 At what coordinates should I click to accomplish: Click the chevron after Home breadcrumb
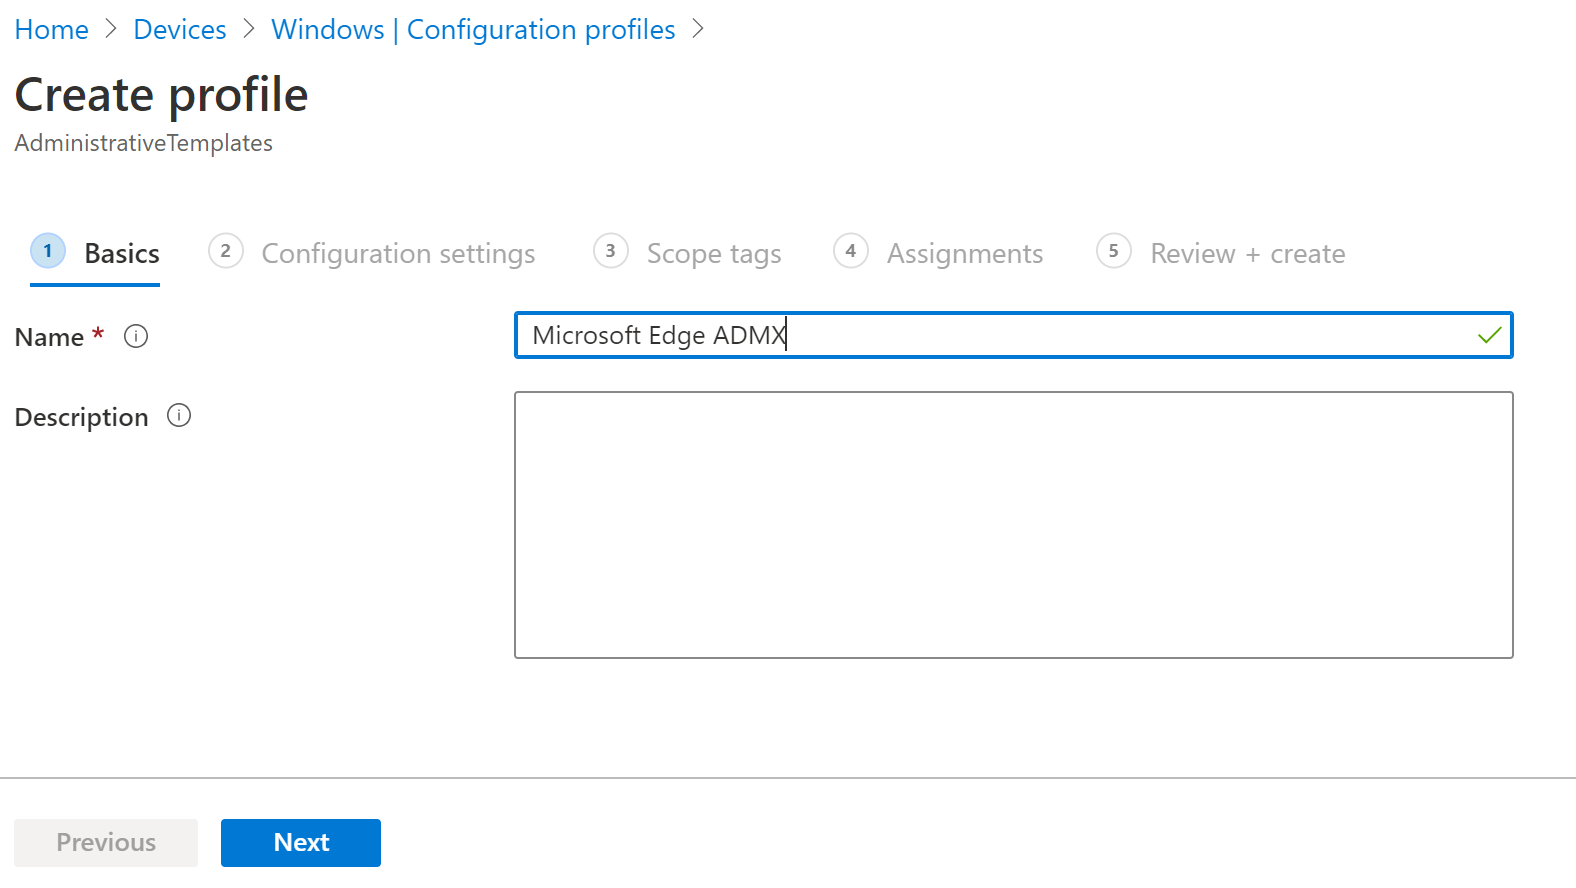pyautogui.click(x=111, y=30)
